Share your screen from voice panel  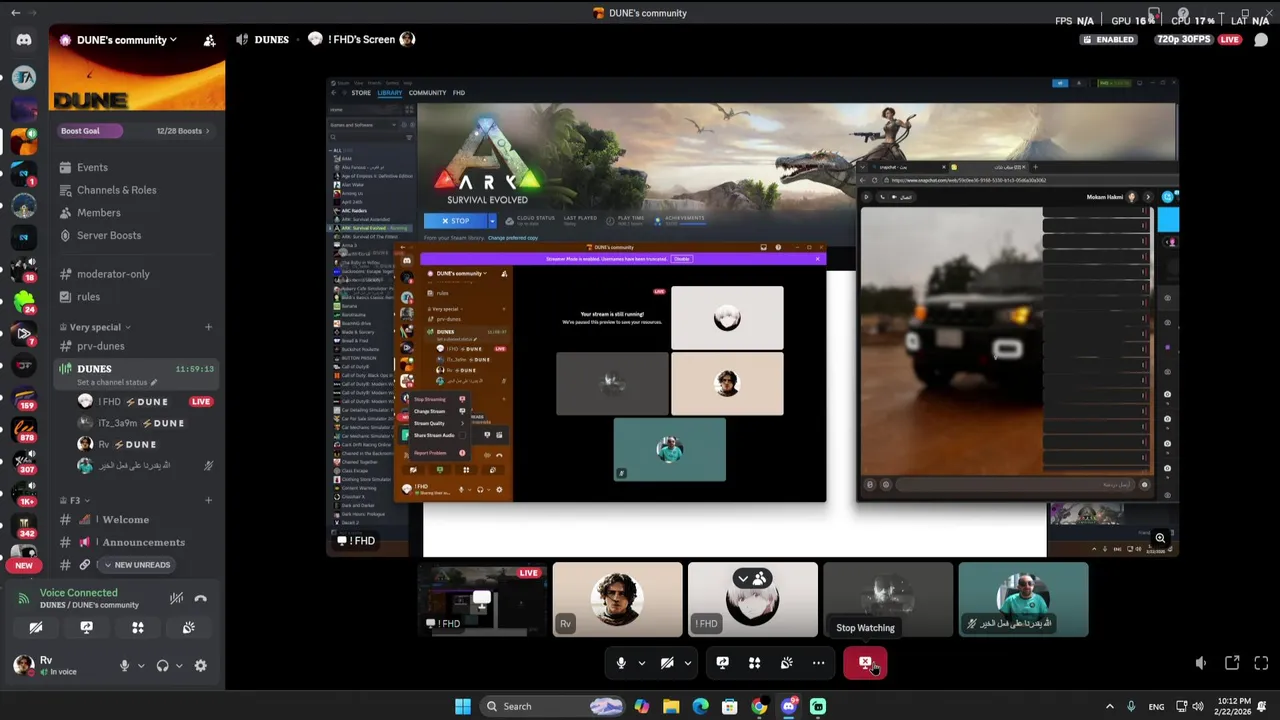tap(87, 628)
